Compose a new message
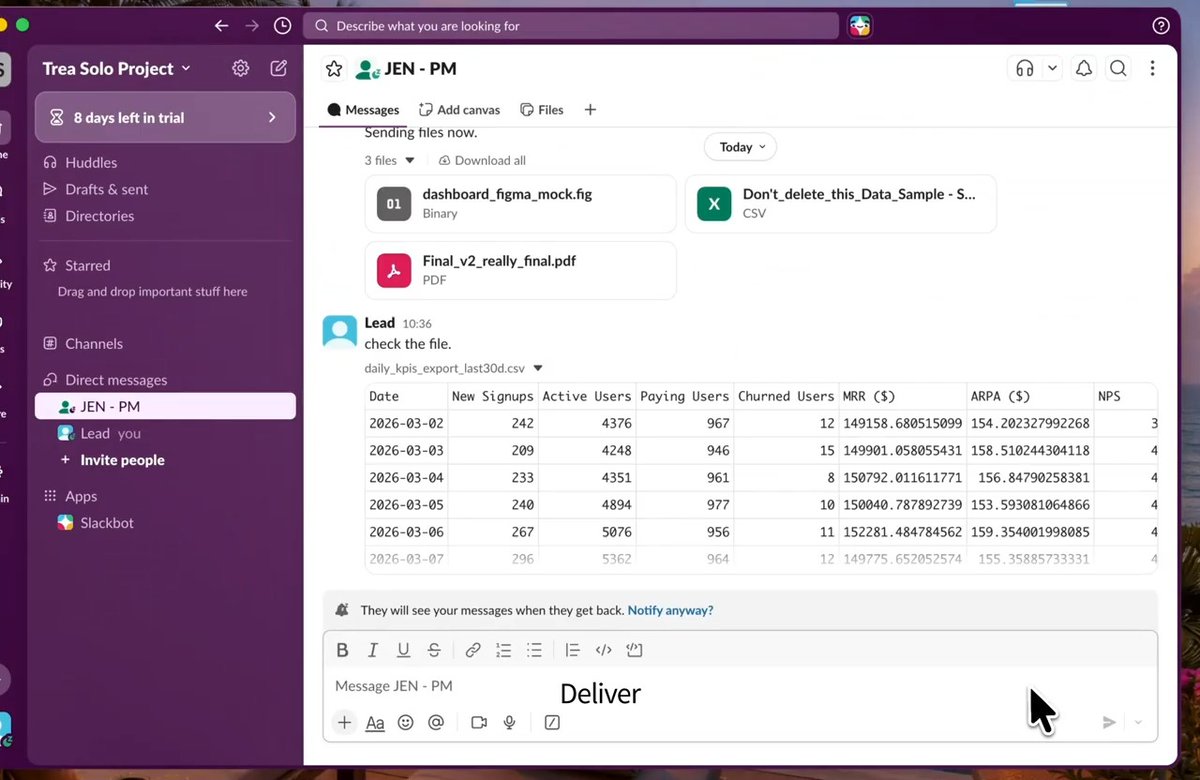The height and width of the screenshot is (780, 1200). click(x=279, y=68)
